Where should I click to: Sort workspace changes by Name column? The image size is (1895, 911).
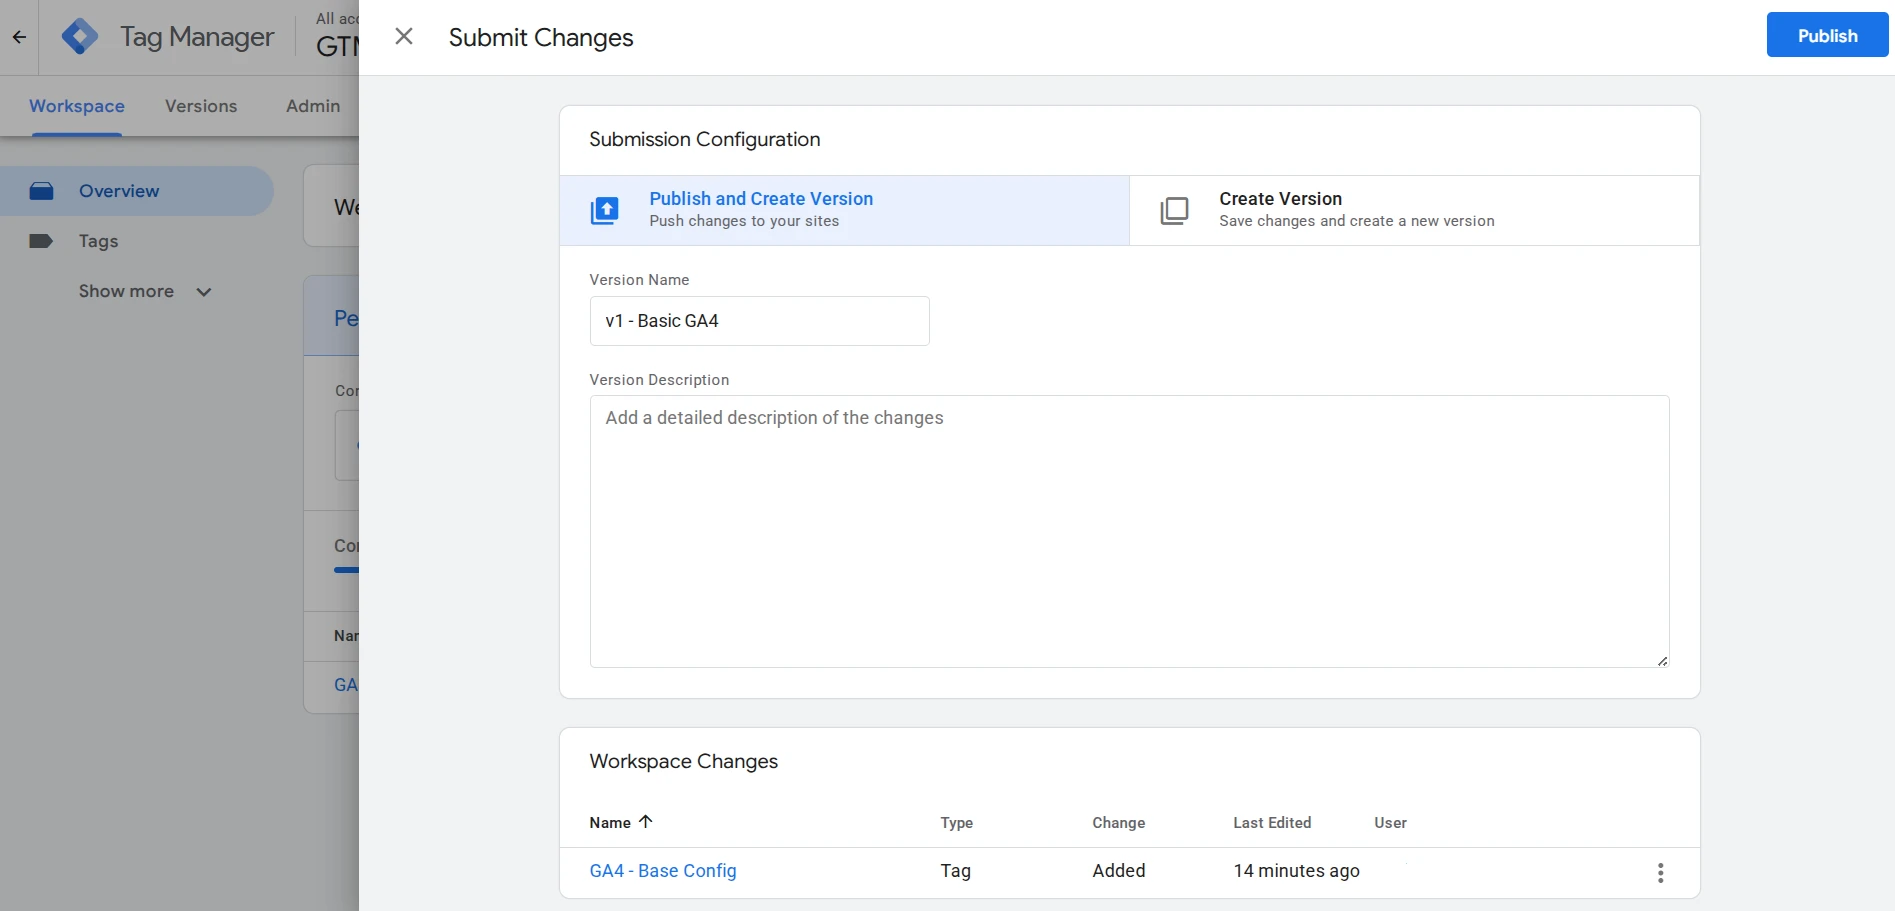620,822
